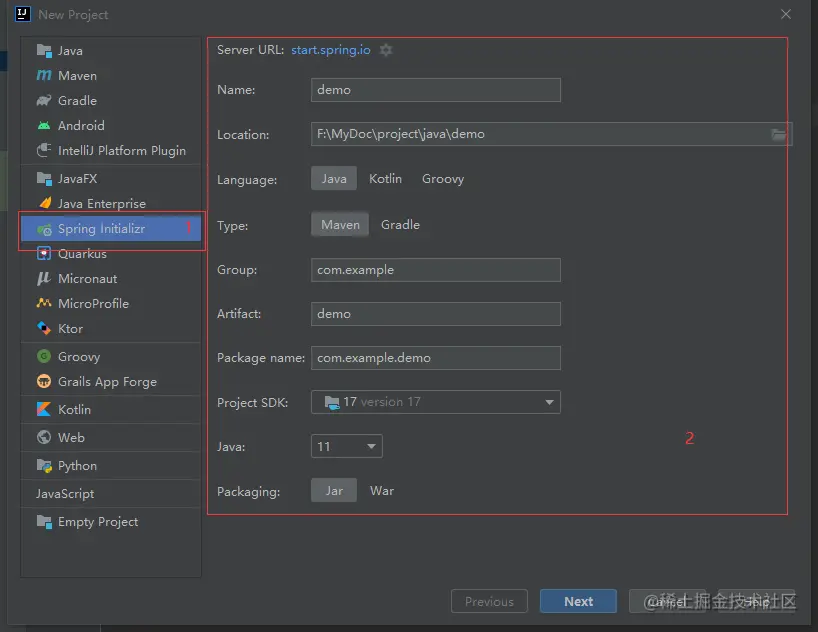Select Jar packaging

pos(334,491)
